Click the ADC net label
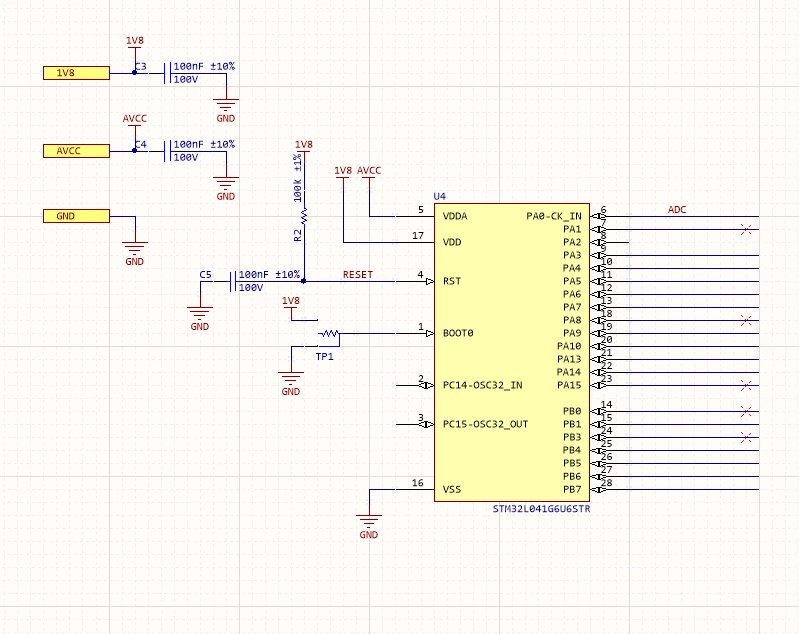Screen dimensions: 799x634 point(677,209)
